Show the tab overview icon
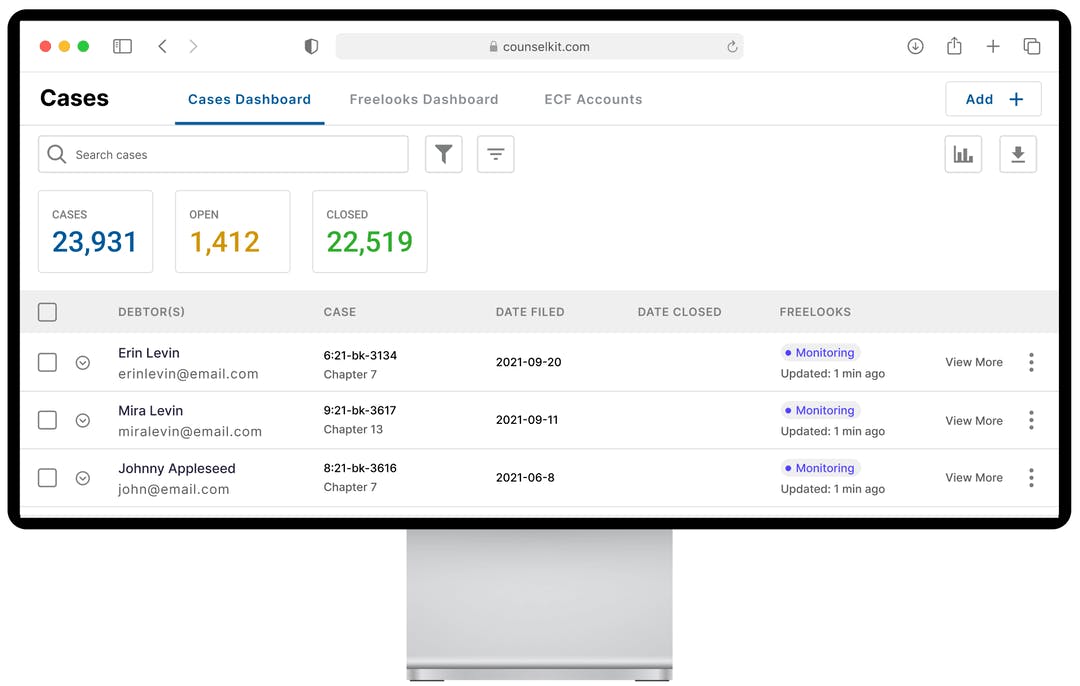 point(1031,46)
